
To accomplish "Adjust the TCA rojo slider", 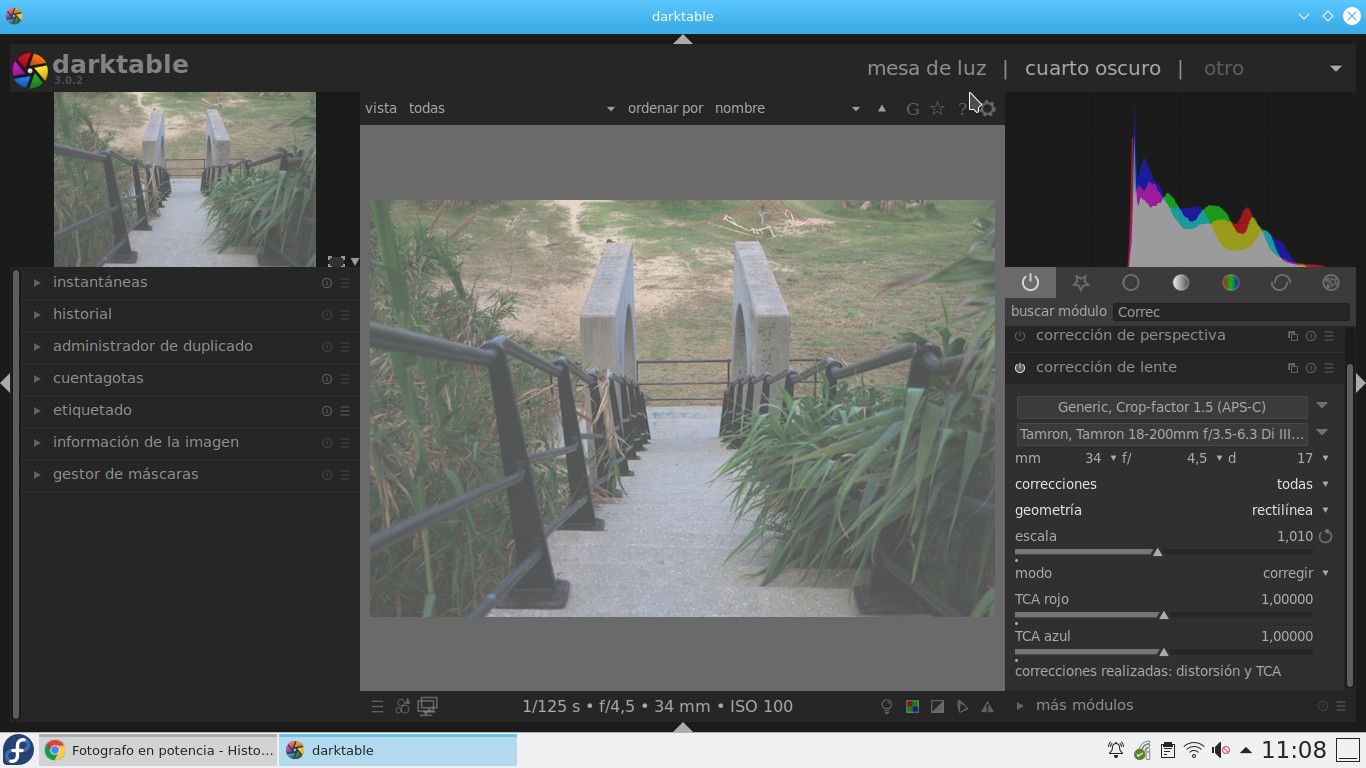I will click(x=1164, y=614).
